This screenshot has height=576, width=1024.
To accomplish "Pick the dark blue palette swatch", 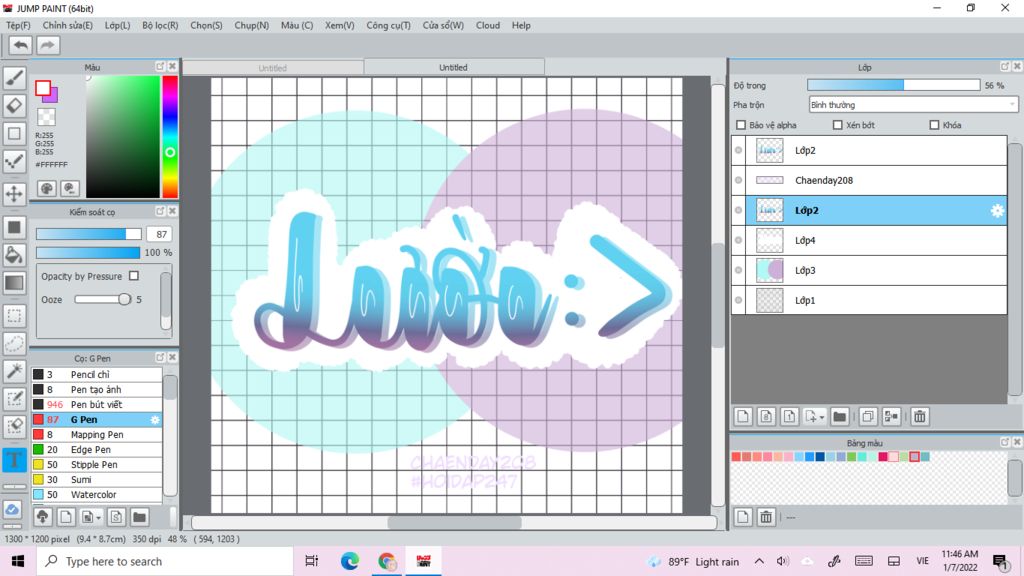I will [x=820, y=456].
